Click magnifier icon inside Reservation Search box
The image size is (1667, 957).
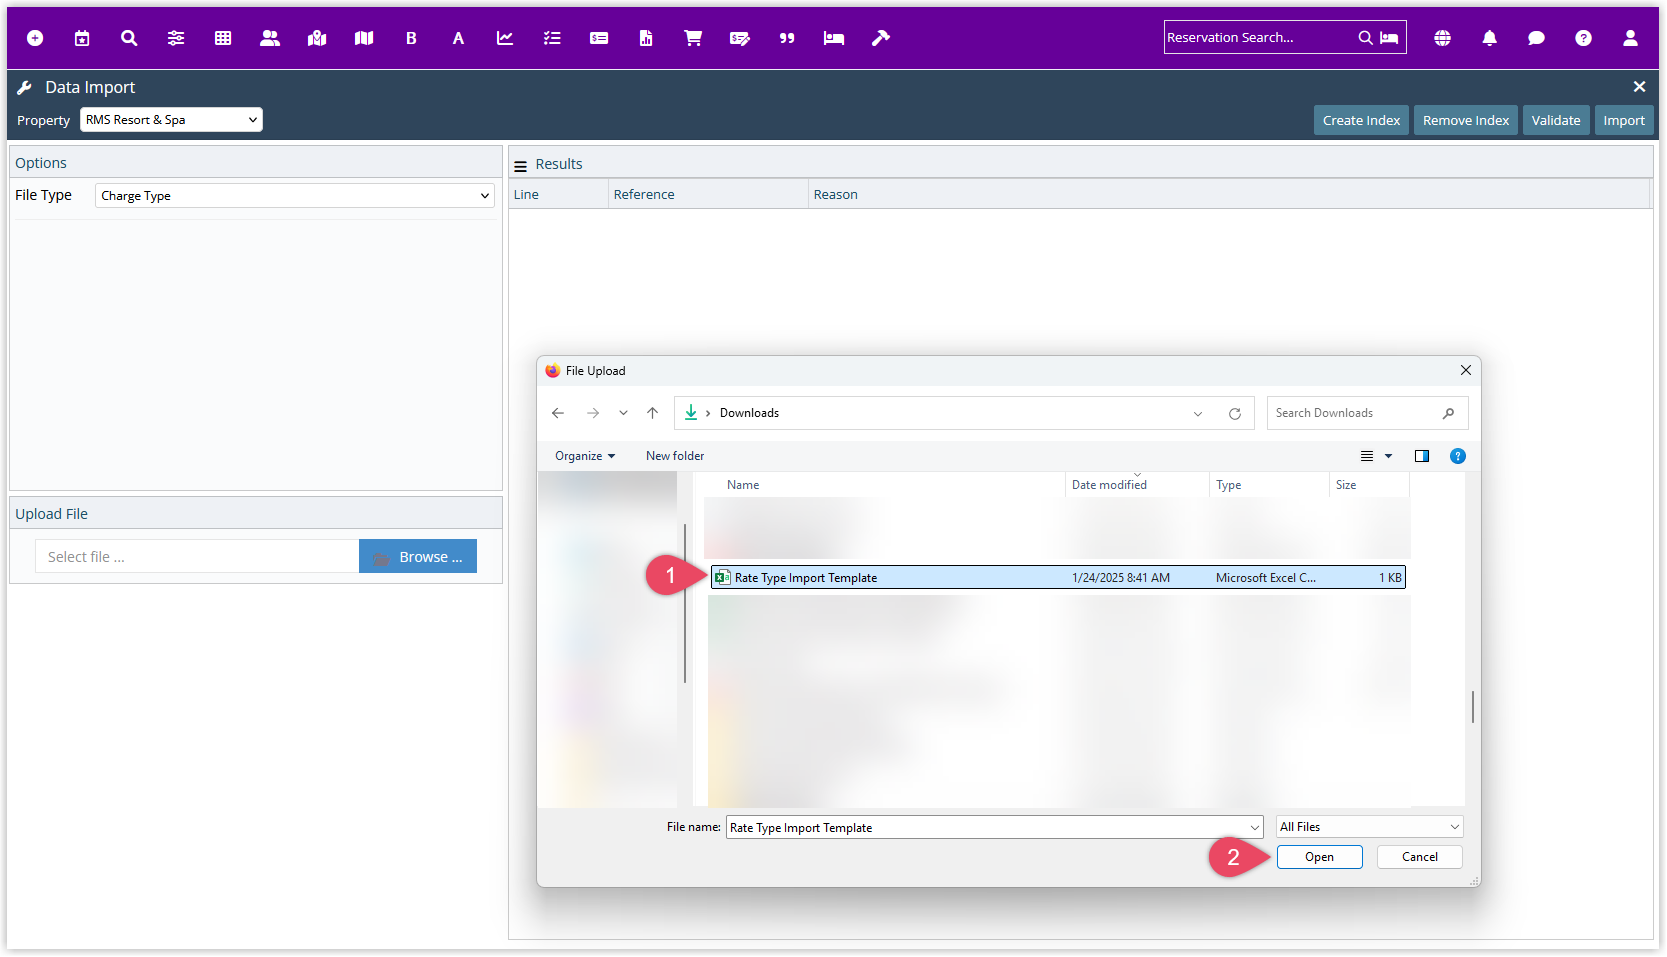pyautogui.click(x=1365, y=38)
